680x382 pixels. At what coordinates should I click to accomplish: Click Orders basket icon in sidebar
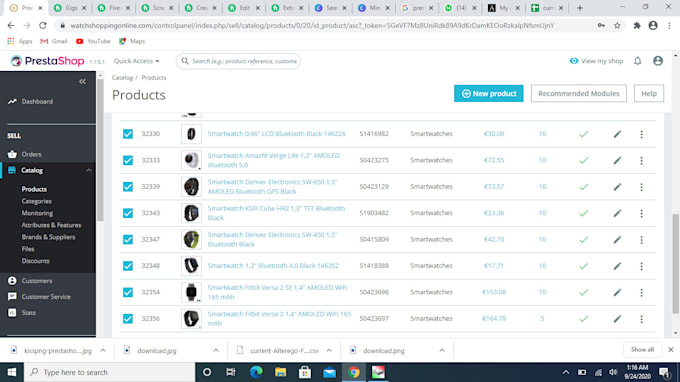coord(12,154)
